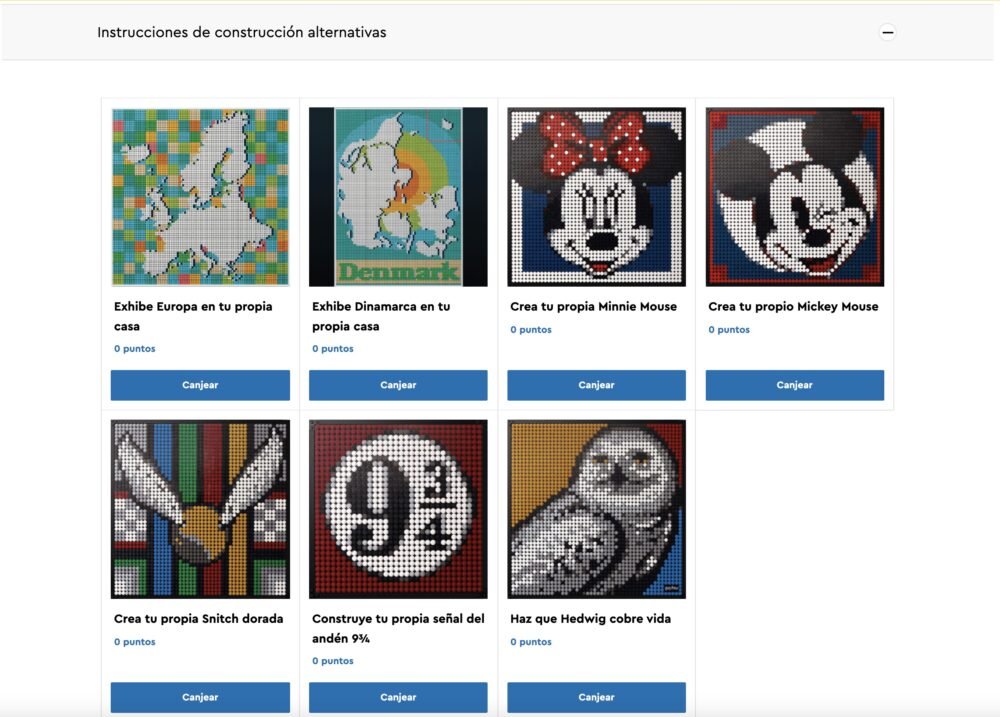Click the "Haz que Hedwig cobre vida" title

[x=590, y=619]
